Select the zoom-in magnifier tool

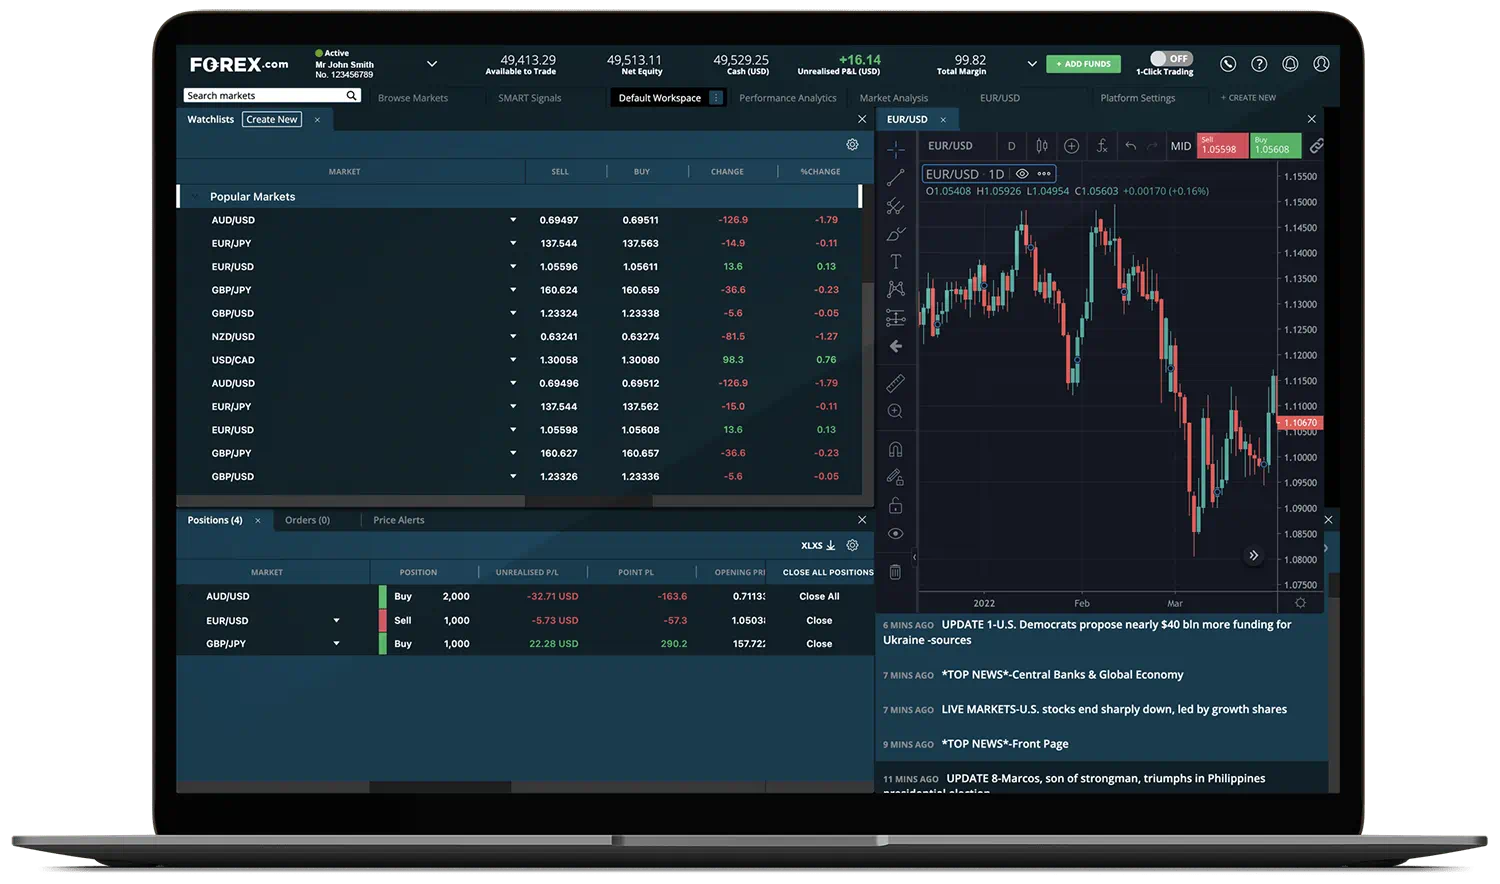click(x=895, y=410)
